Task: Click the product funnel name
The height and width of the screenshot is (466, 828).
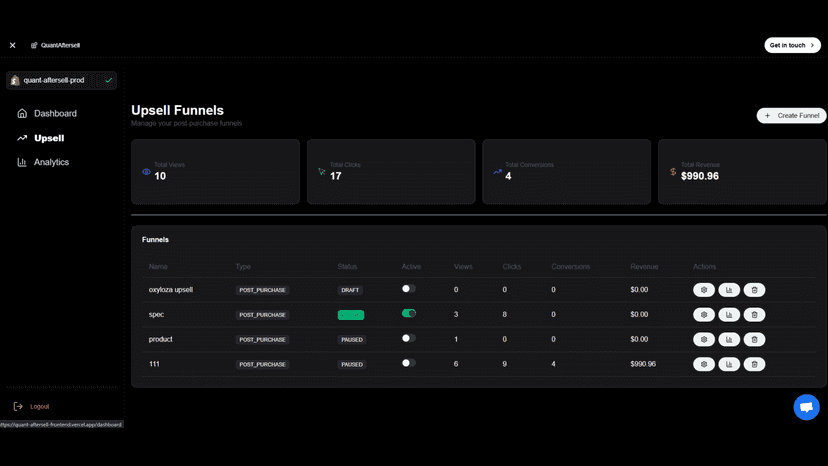Action: click(161, 340)
